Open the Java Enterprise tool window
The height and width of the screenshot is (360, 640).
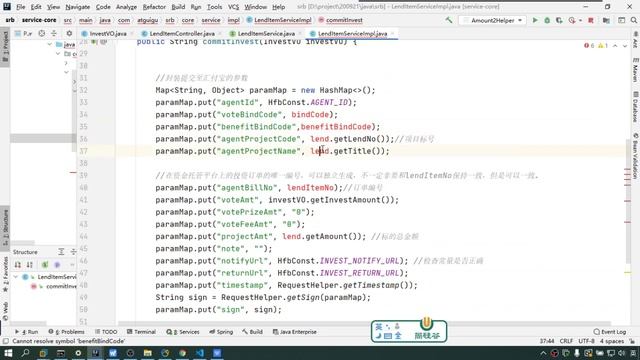pos(294,332)
